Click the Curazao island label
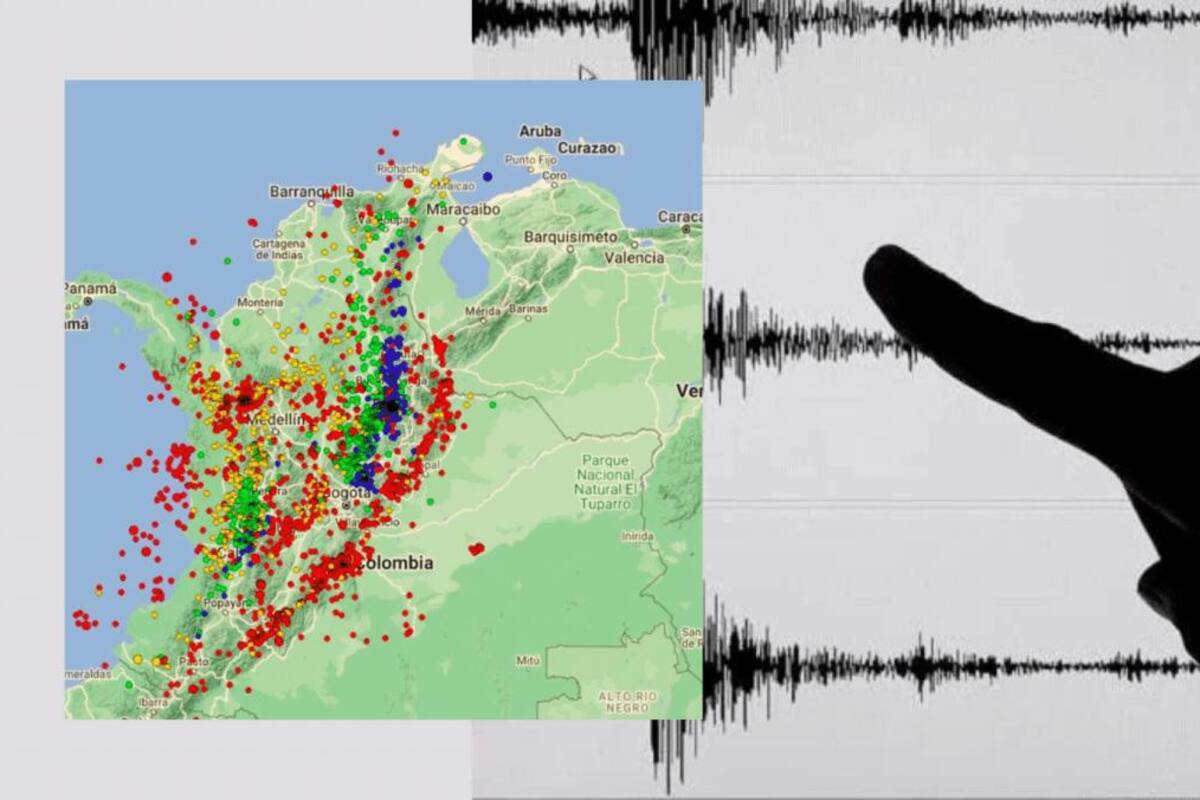Image resolution: width=1200 pixels, height=800 pixels. pos(586,147)
